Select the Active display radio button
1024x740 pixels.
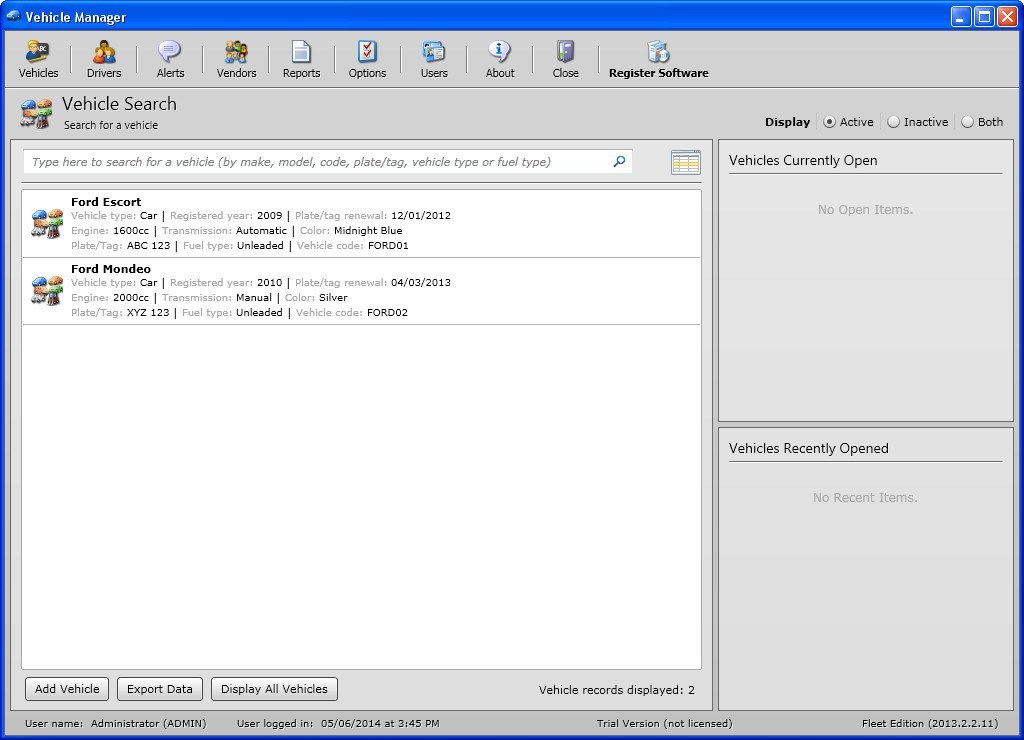pyautogui.click(x=828, y=122)
